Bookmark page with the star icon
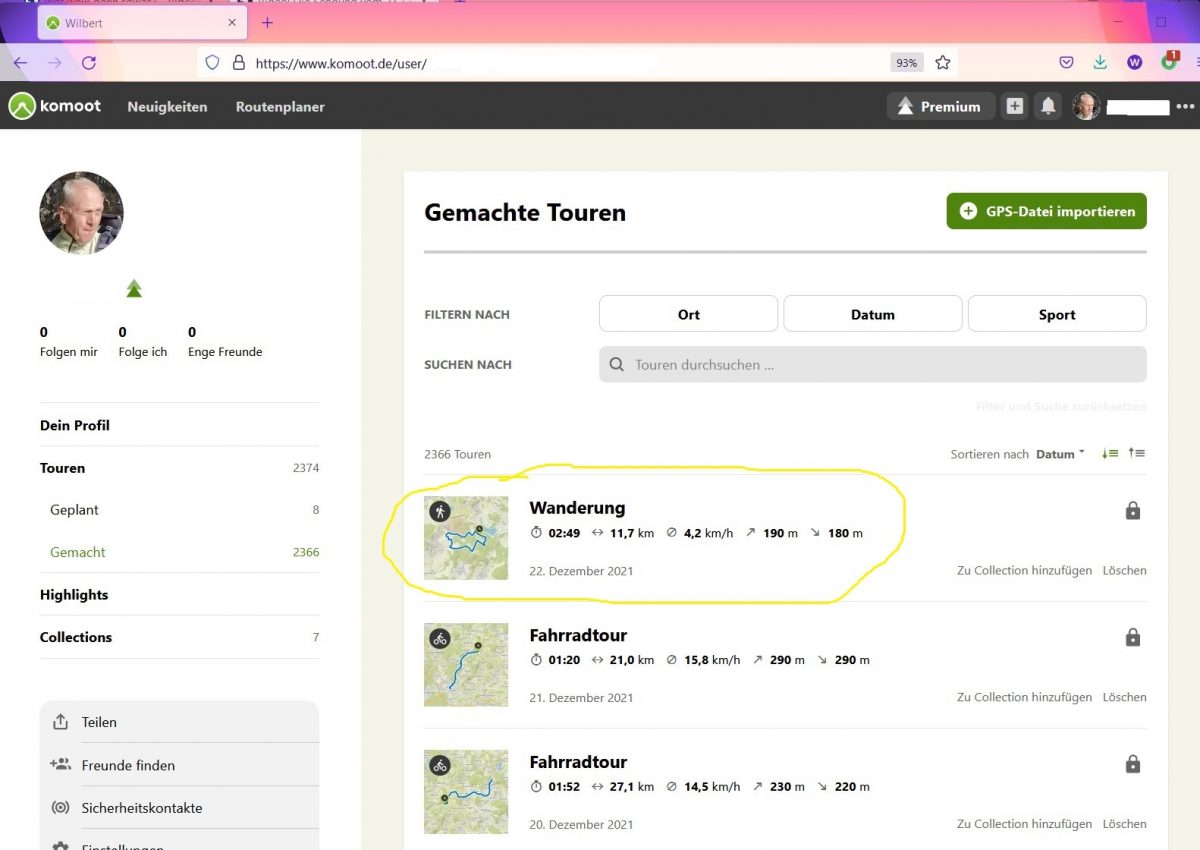This screenshot has height=850, width=1200. point(942,62)
